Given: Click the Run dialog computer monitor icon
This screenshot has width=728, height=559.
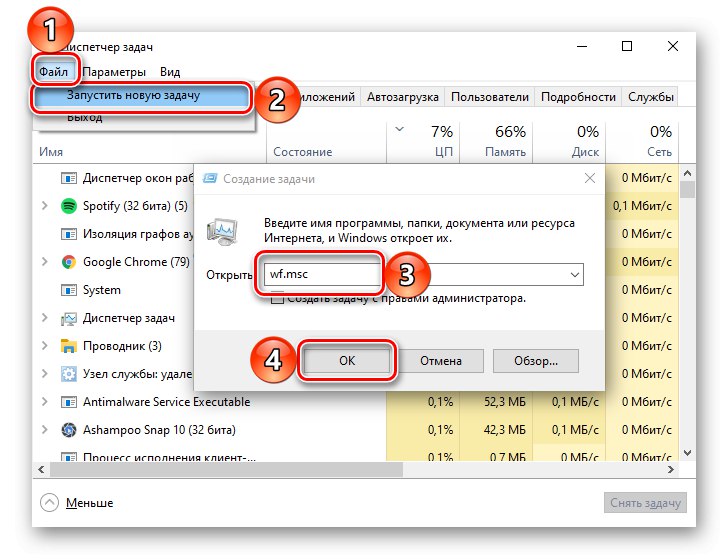Looking at the screenshot, I should tap(222, 231).
